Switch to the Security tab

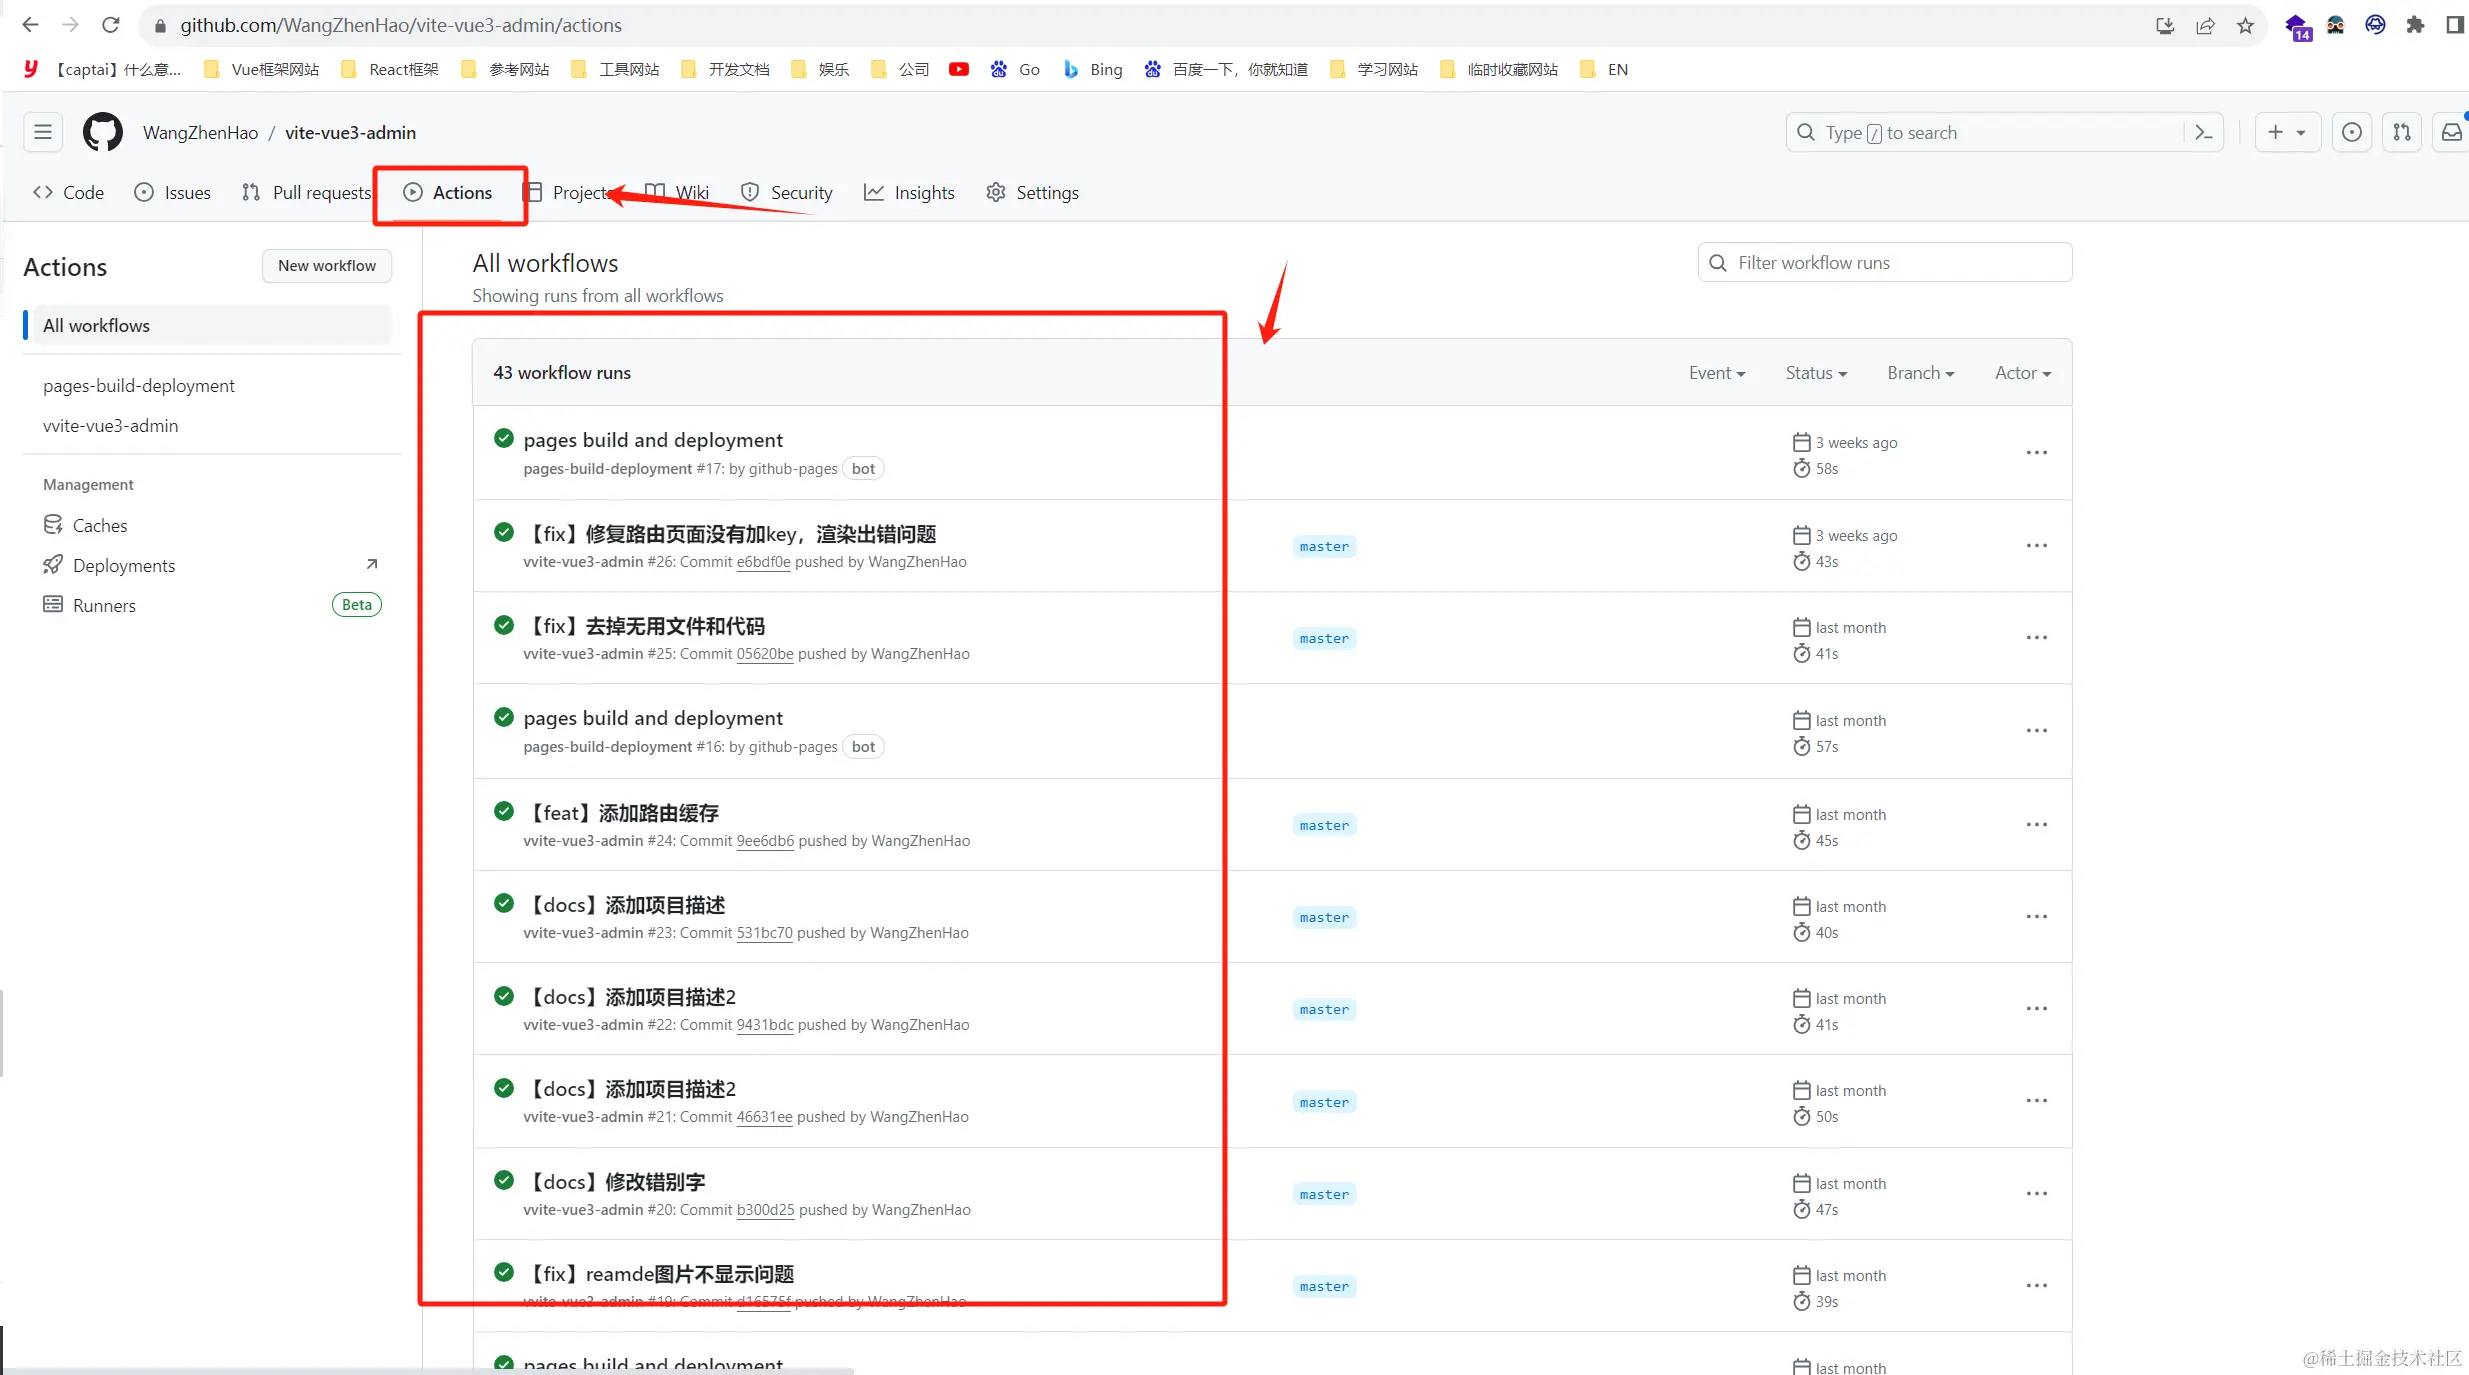(786, 192)
